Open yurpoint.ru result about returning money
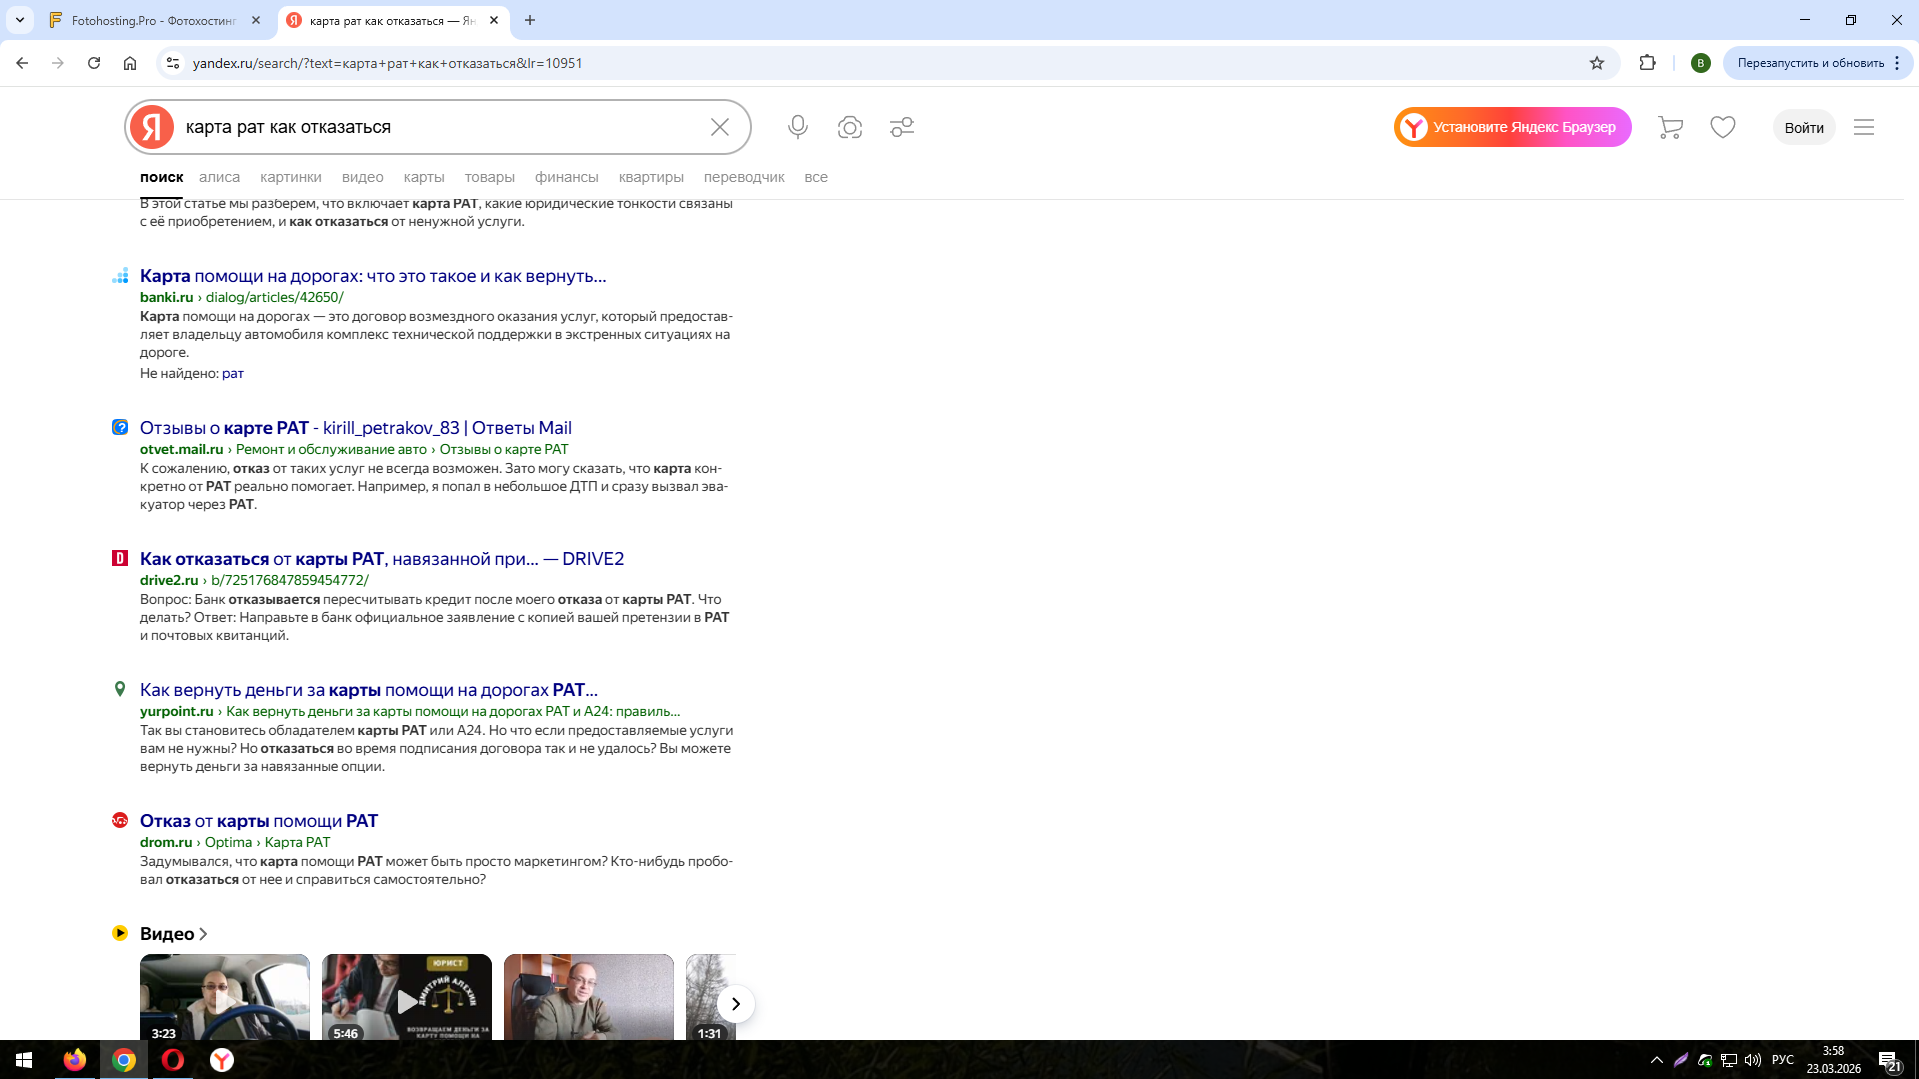The width and height of the screenshot is (1919, 1079). (369, 690)
